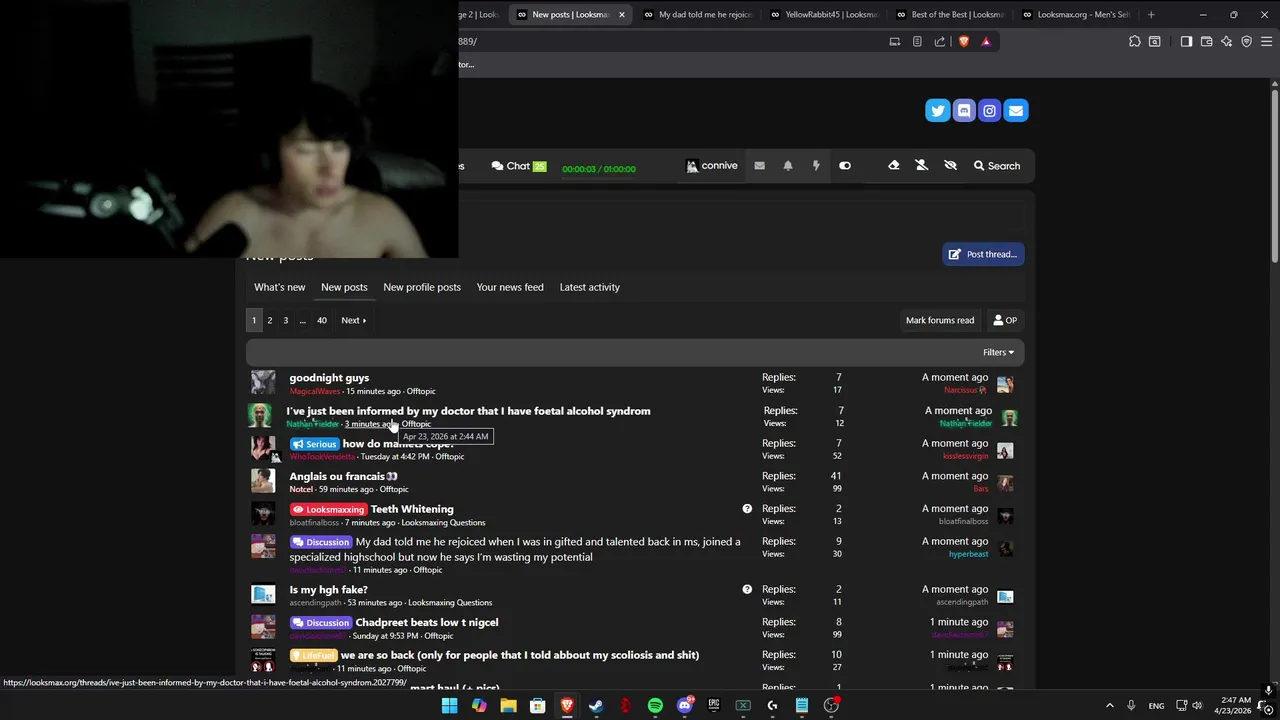
Task: Open the Twitter social link icon
Action: [x=937, y=111]
